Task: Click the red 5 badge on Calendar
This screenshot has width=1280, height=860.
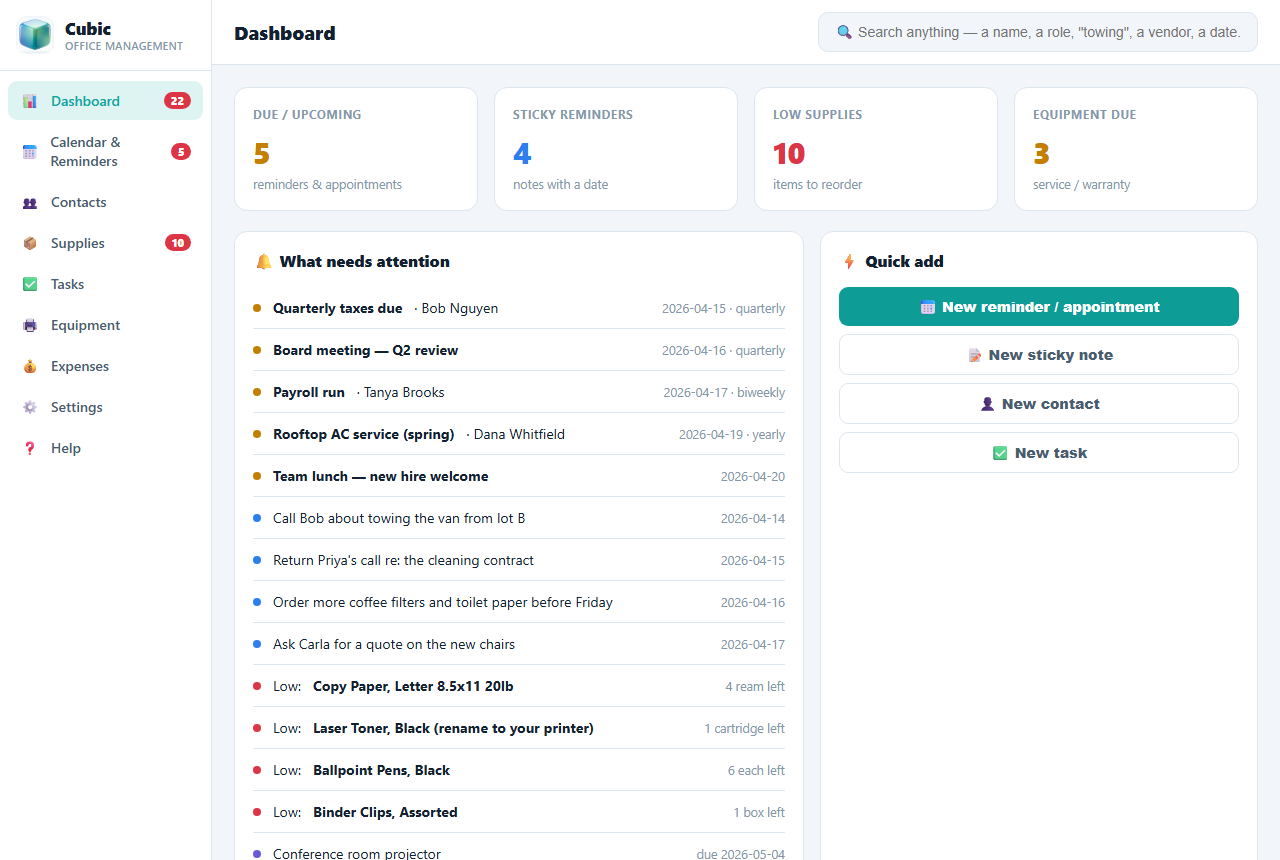Action: click(181, 152)
